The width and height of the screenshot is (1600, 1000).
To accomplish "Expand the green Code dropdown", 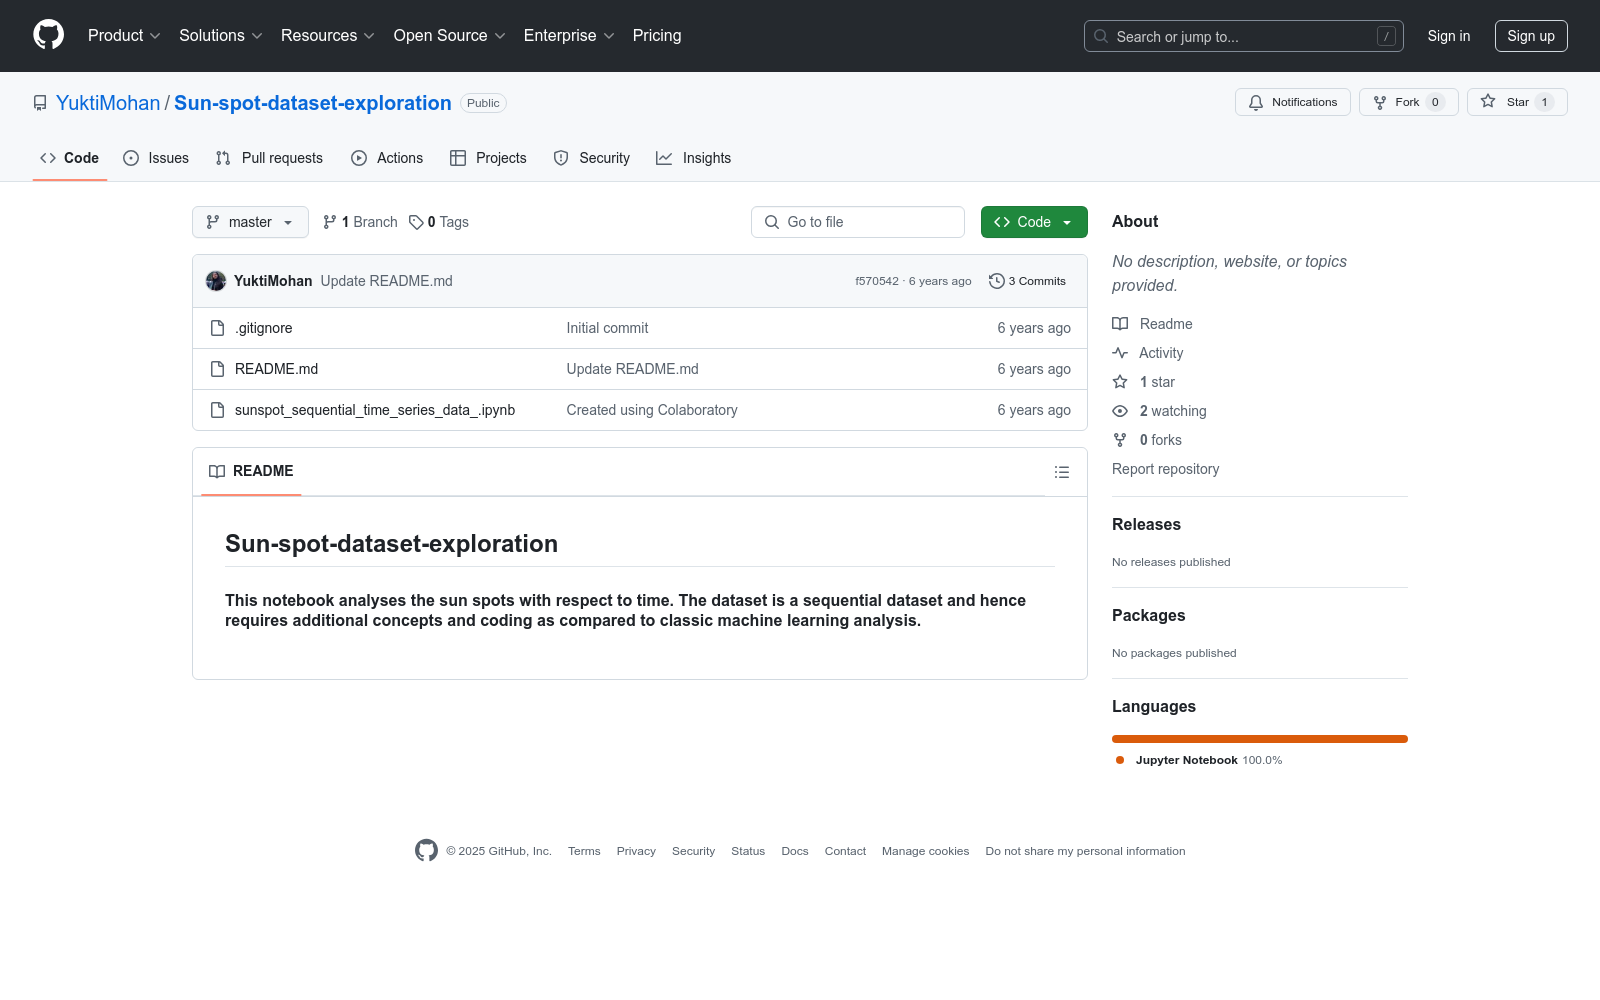I will tap(1034, 222).
